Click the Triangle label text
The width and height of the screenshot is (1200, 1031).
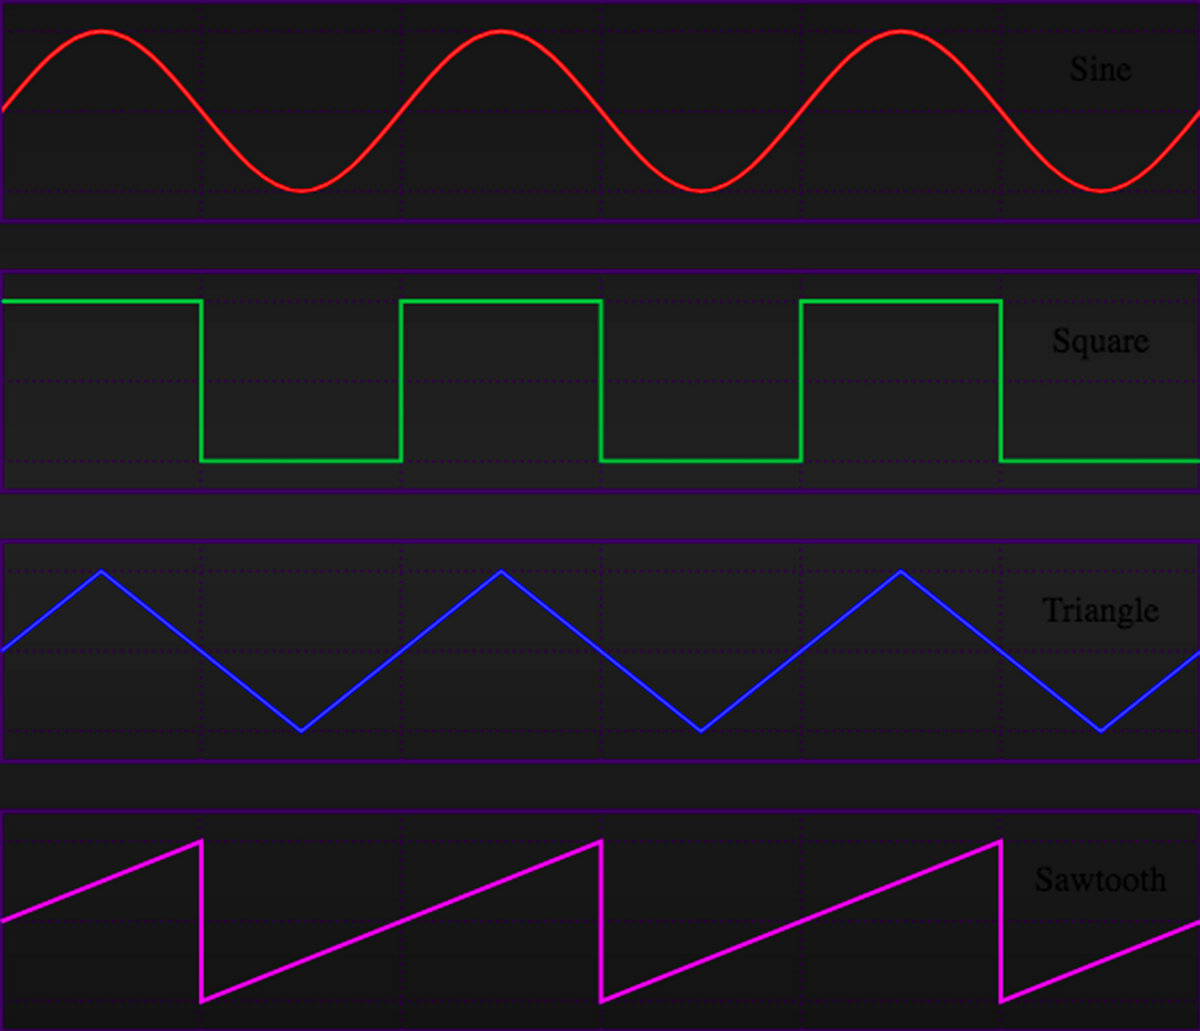(x=1100, y=611)
